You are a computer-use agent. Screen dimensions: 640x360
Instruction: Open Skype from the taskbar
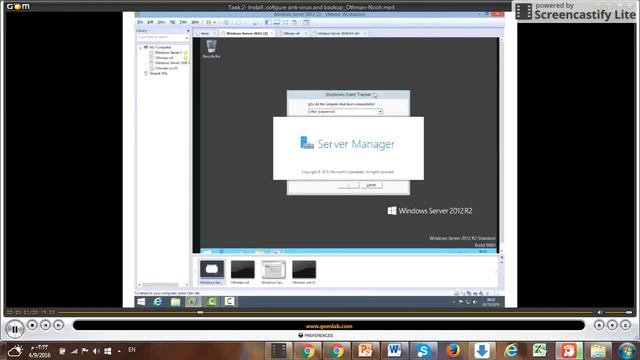[423, 351]
